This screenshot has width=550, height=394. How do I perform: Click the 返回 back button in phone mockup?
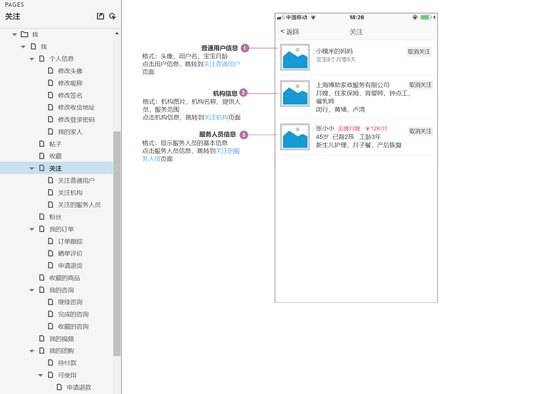[290, 32]
